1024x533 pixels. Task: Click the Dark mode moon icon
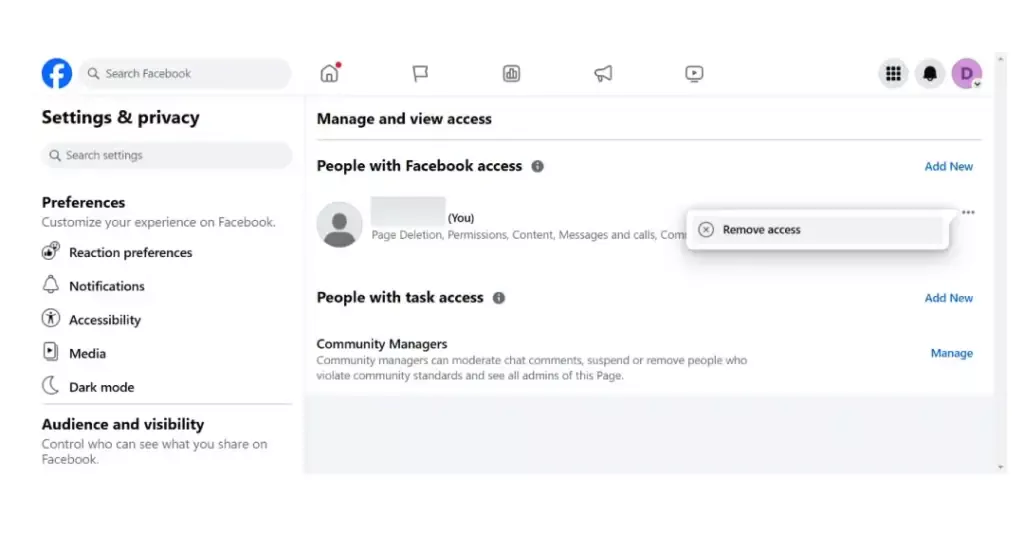point(50,385)
